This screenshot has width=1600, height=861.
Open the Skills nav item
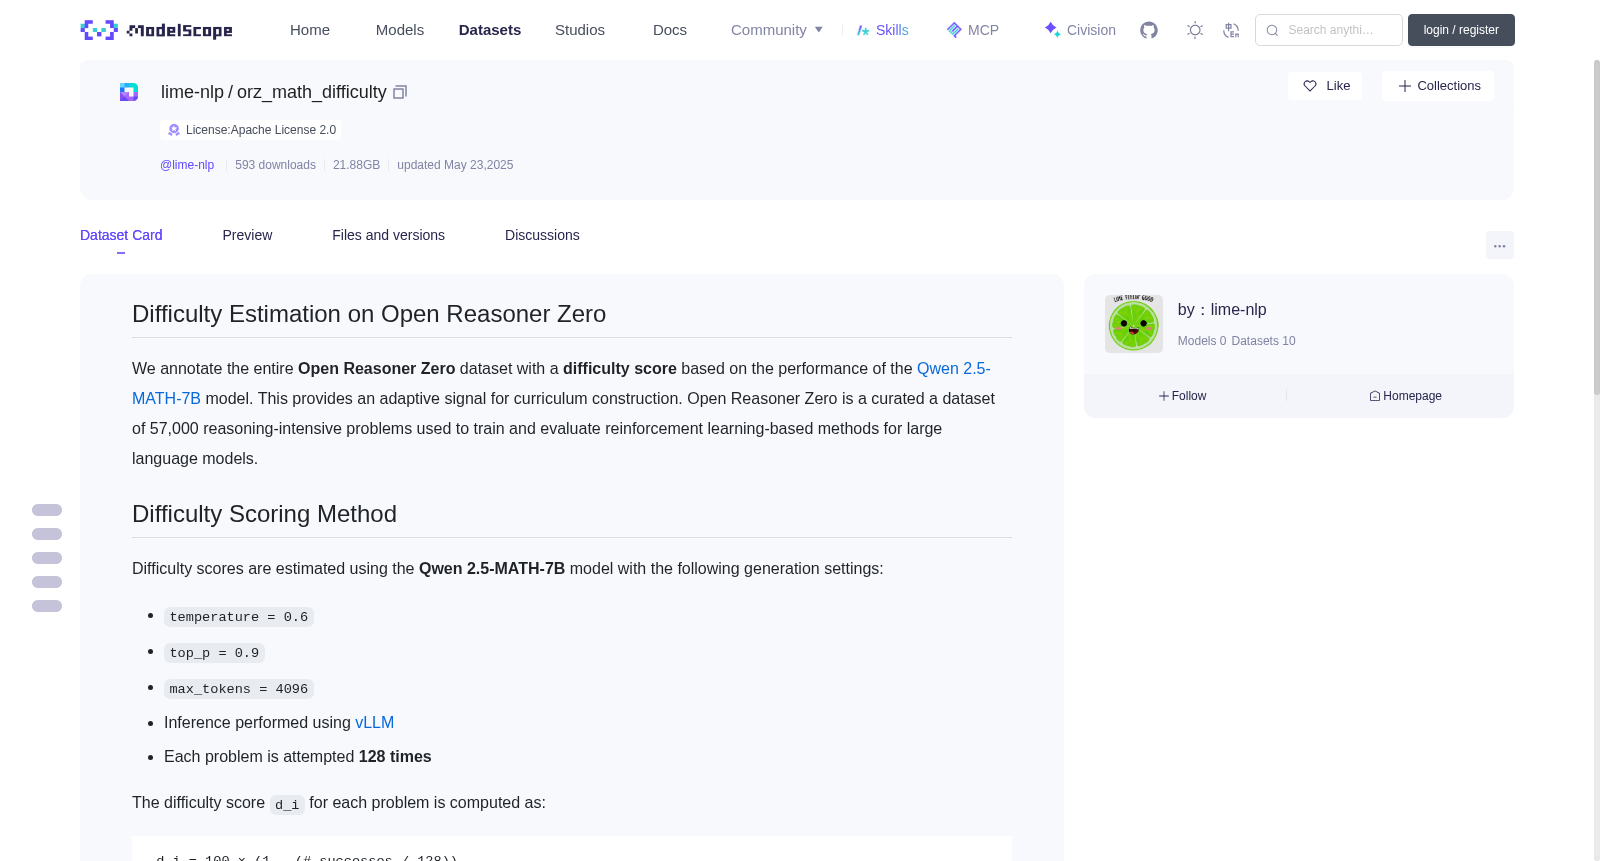882,30
